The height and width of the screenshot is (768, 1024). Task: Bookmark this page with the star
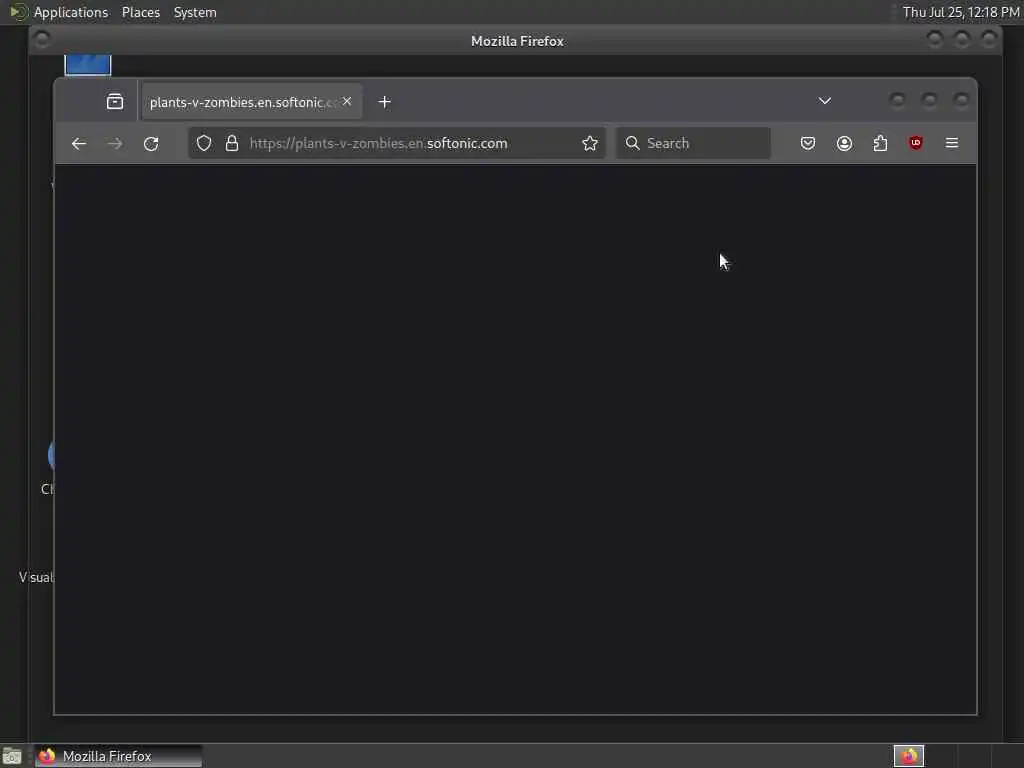(x=590, y=144)
